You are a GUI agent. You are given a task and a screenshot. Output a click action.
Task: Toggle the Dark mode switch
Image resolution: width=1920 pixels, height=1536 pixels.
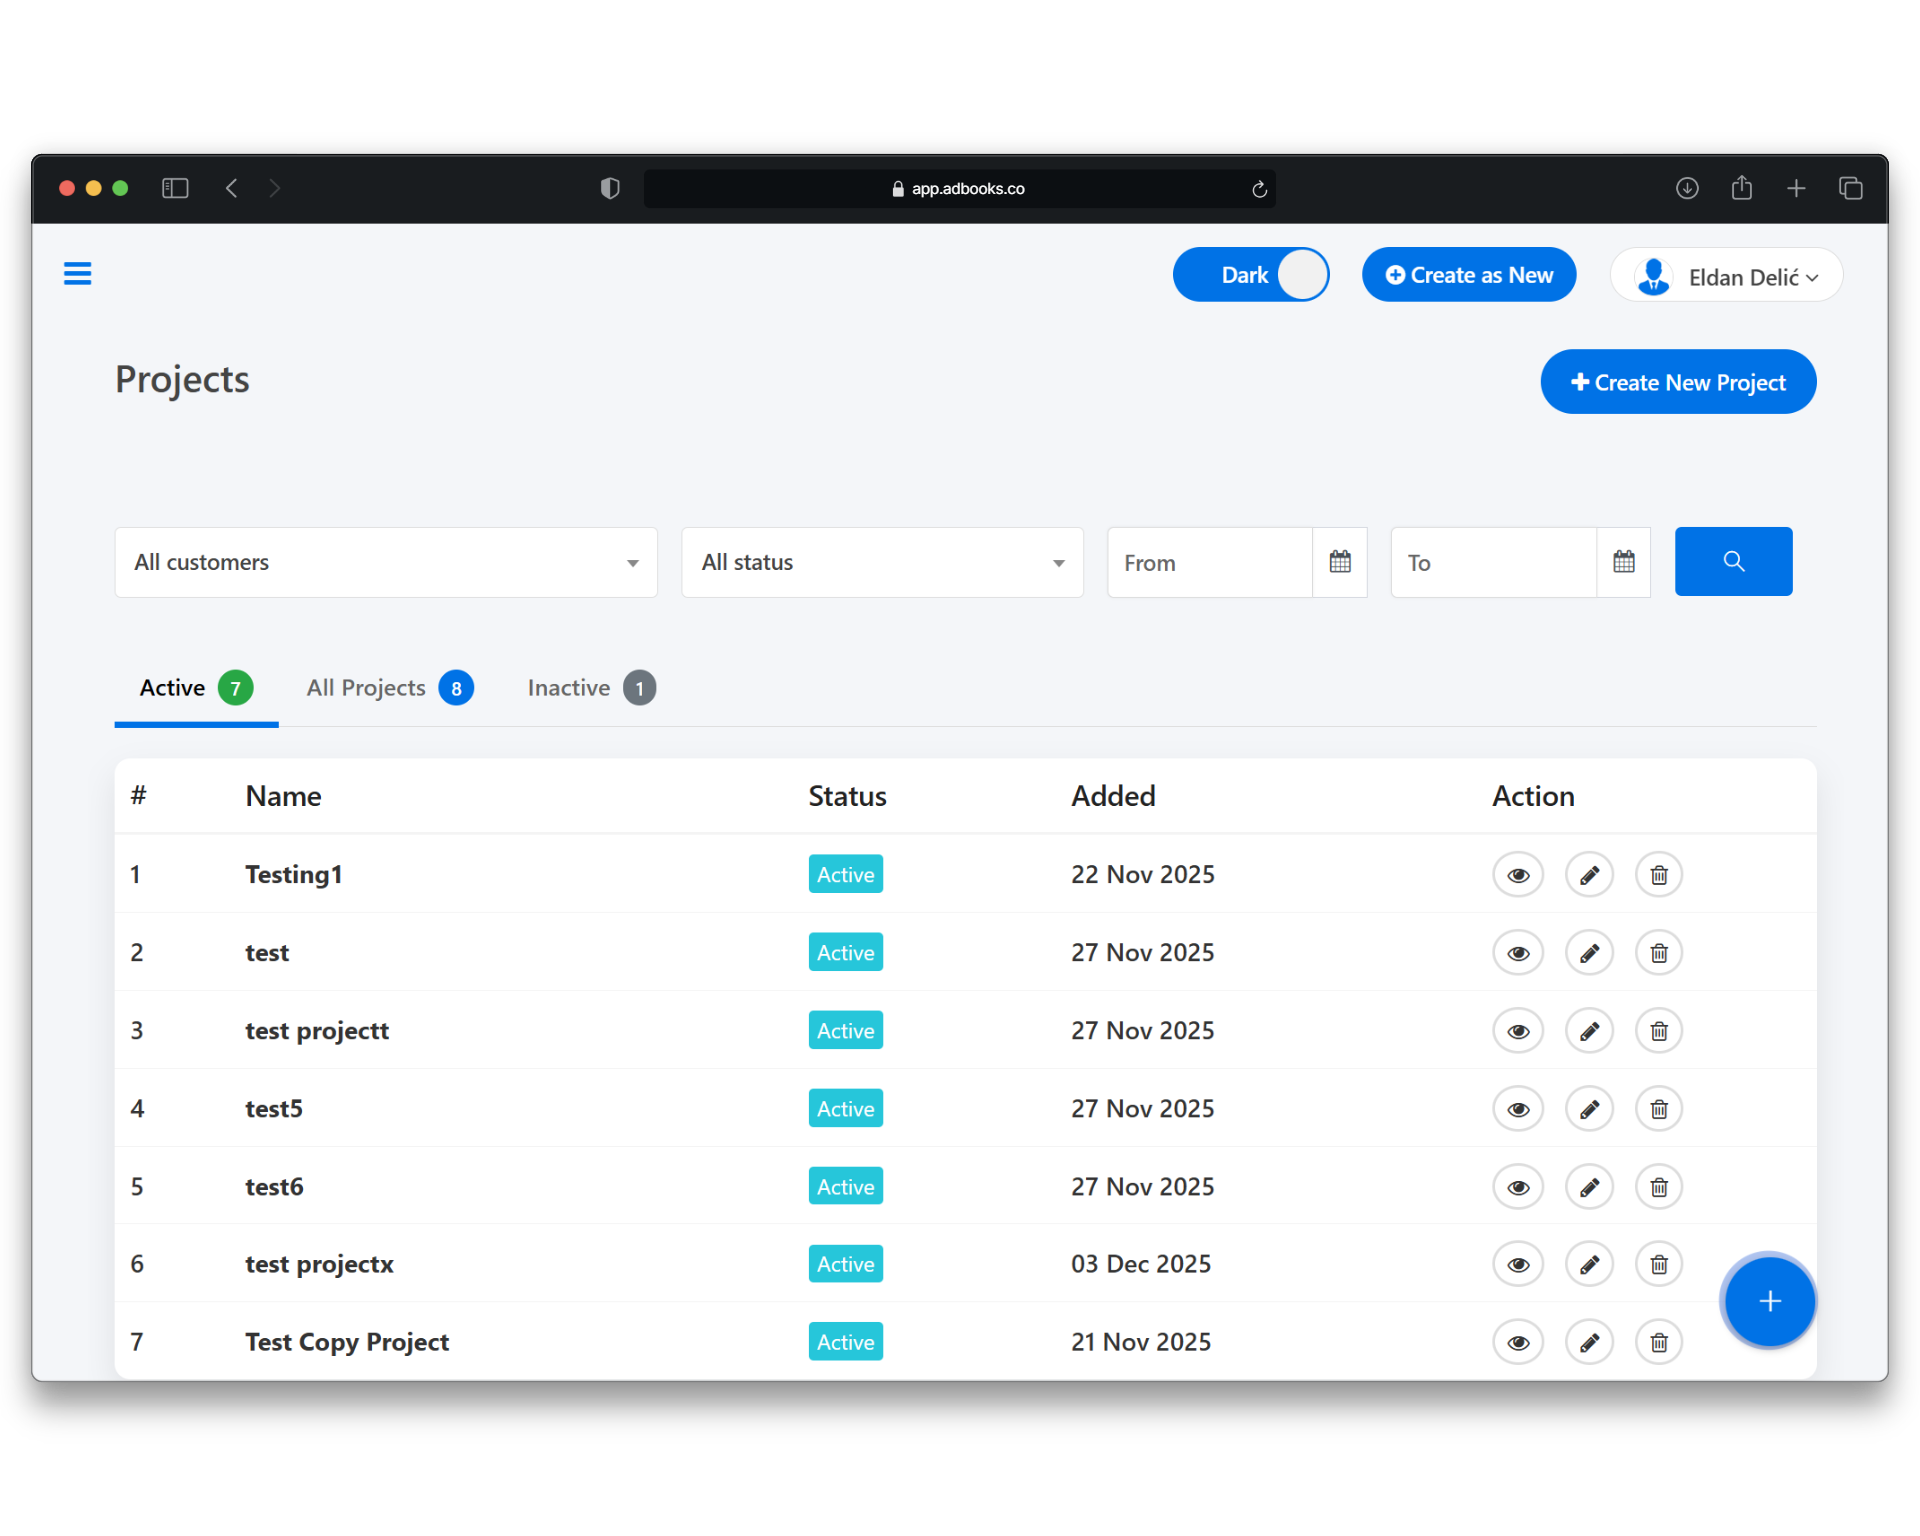coord(1250,275)
